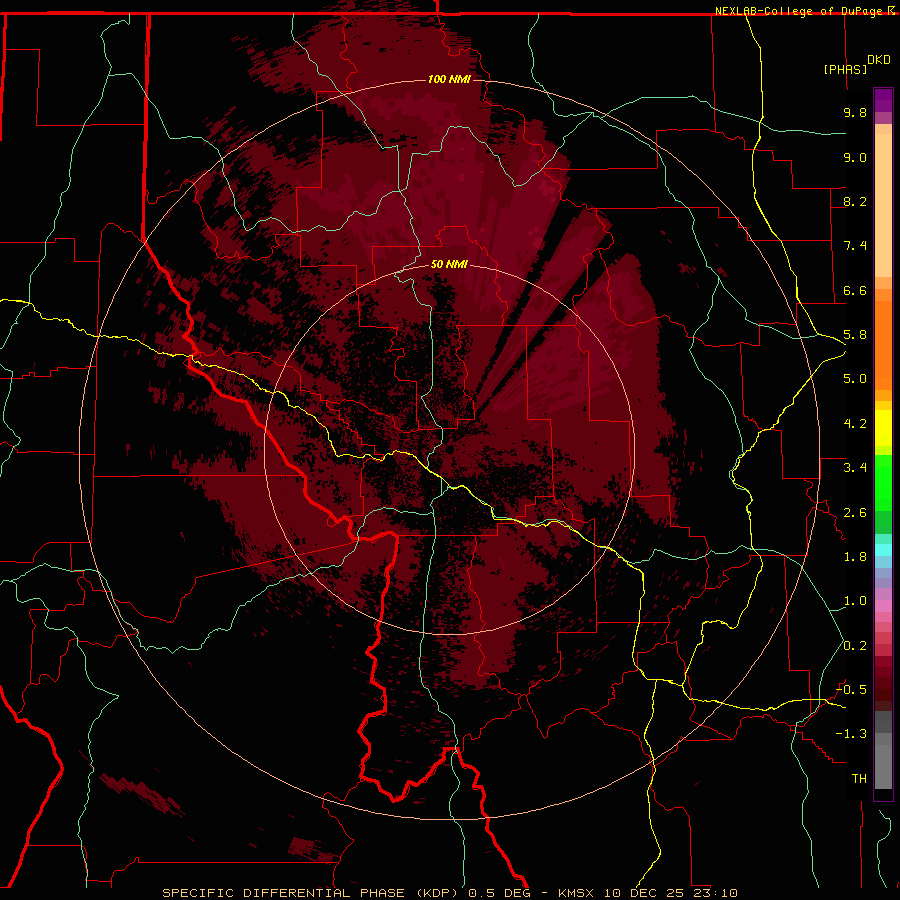
Task: Click the 4.2 color scale value
Action: [855, 424]
